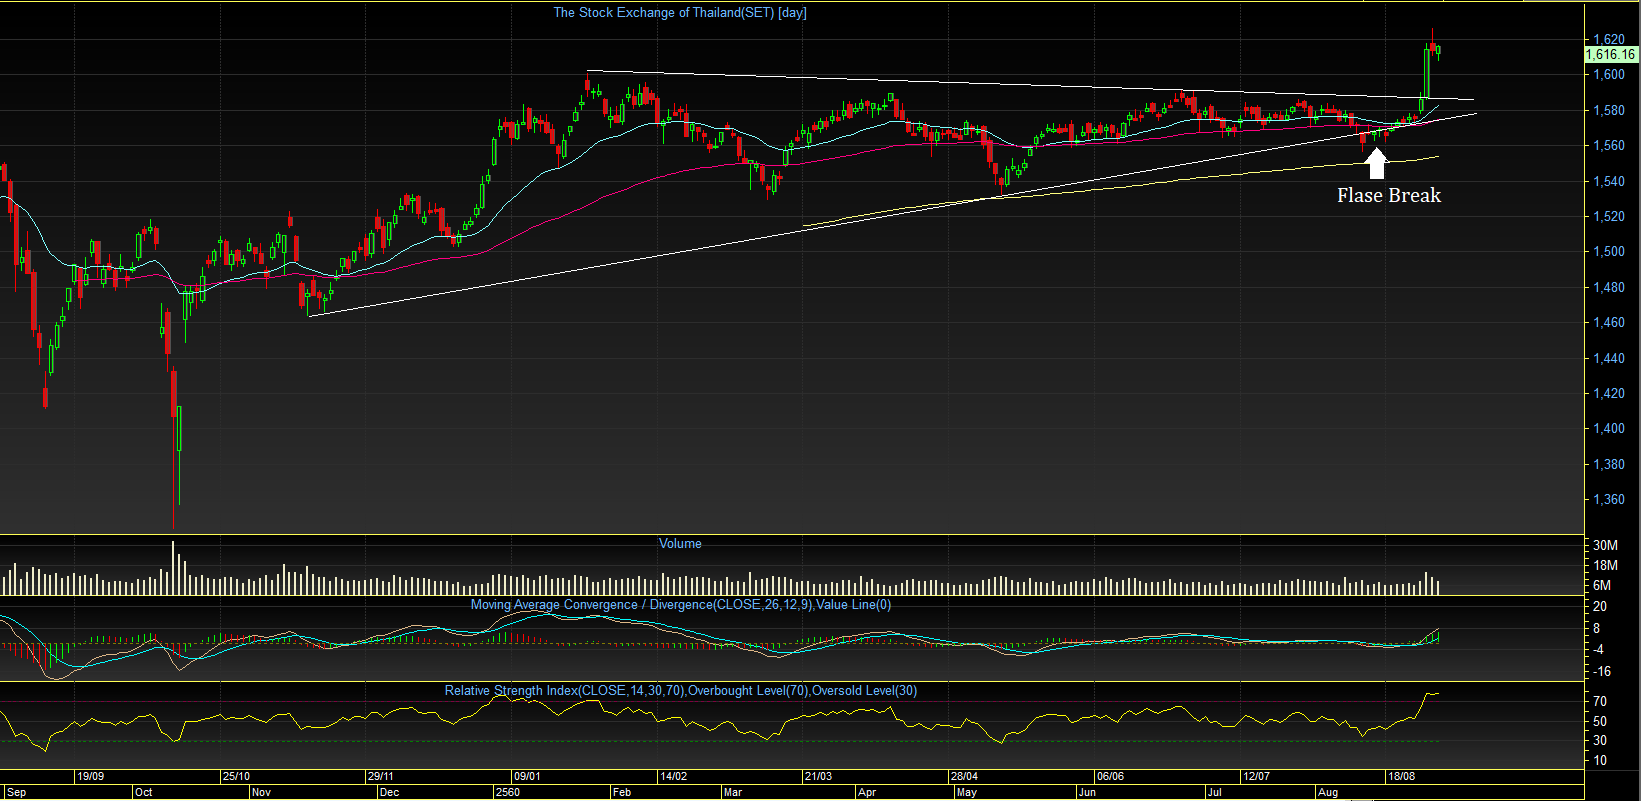Click the 50 level on RSI axis
Image resolution: width=1641 pixels, height=801 pixels.
(x=1600, y=721)
